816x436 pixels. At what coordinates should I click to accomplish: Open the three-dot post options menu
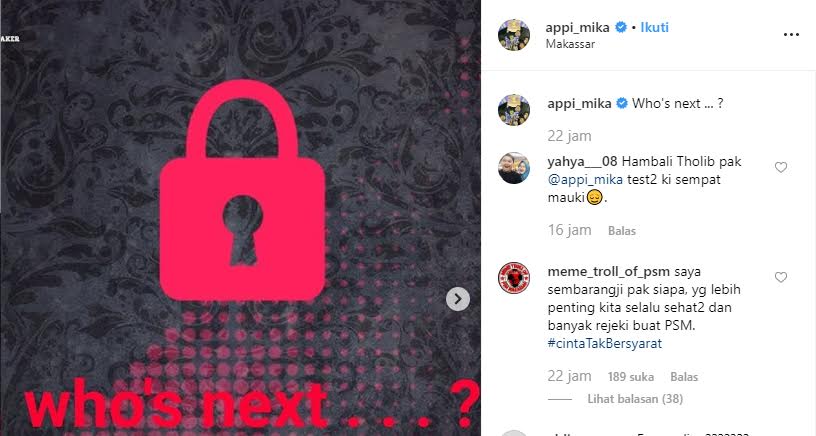coord(791,35)
